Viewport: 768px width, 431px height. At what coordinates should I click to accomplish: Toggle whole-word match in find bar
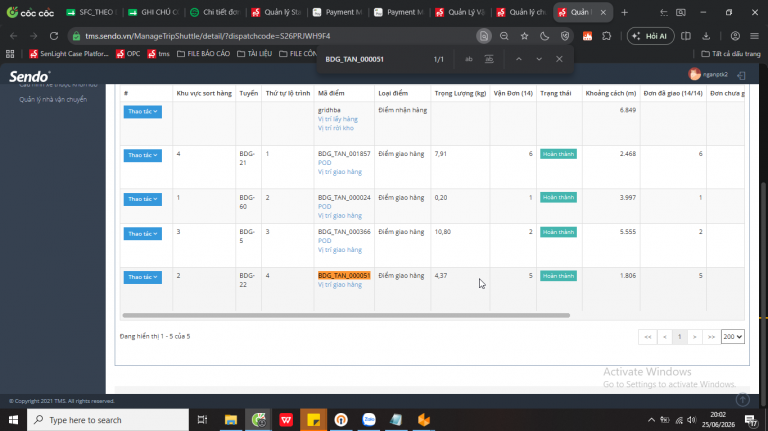coord(489,59)
